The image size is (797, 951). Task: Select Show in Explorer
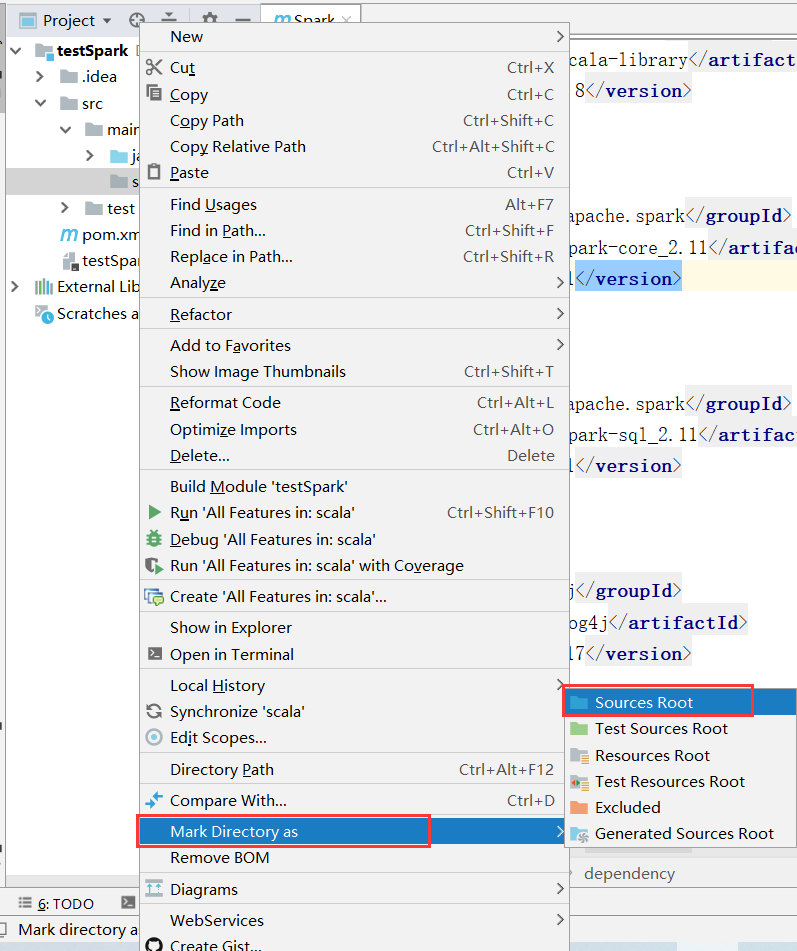[354, 628]
